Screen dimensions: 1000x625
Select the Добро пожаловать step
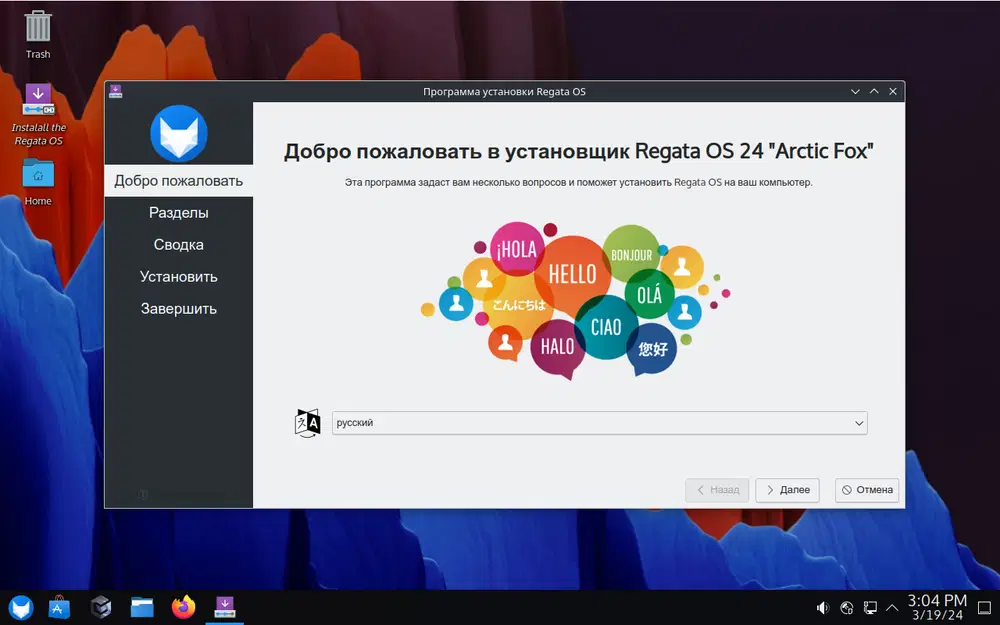point(179,181)
